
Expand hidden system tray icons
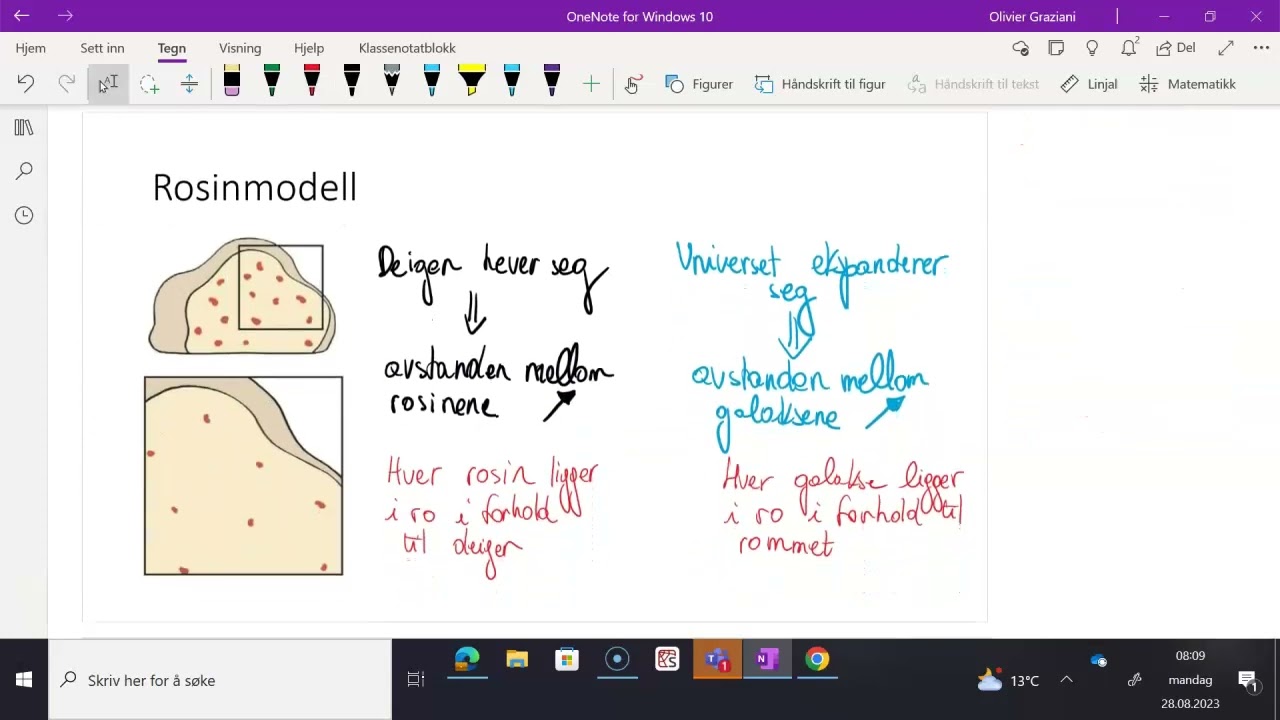(1066, 680)
